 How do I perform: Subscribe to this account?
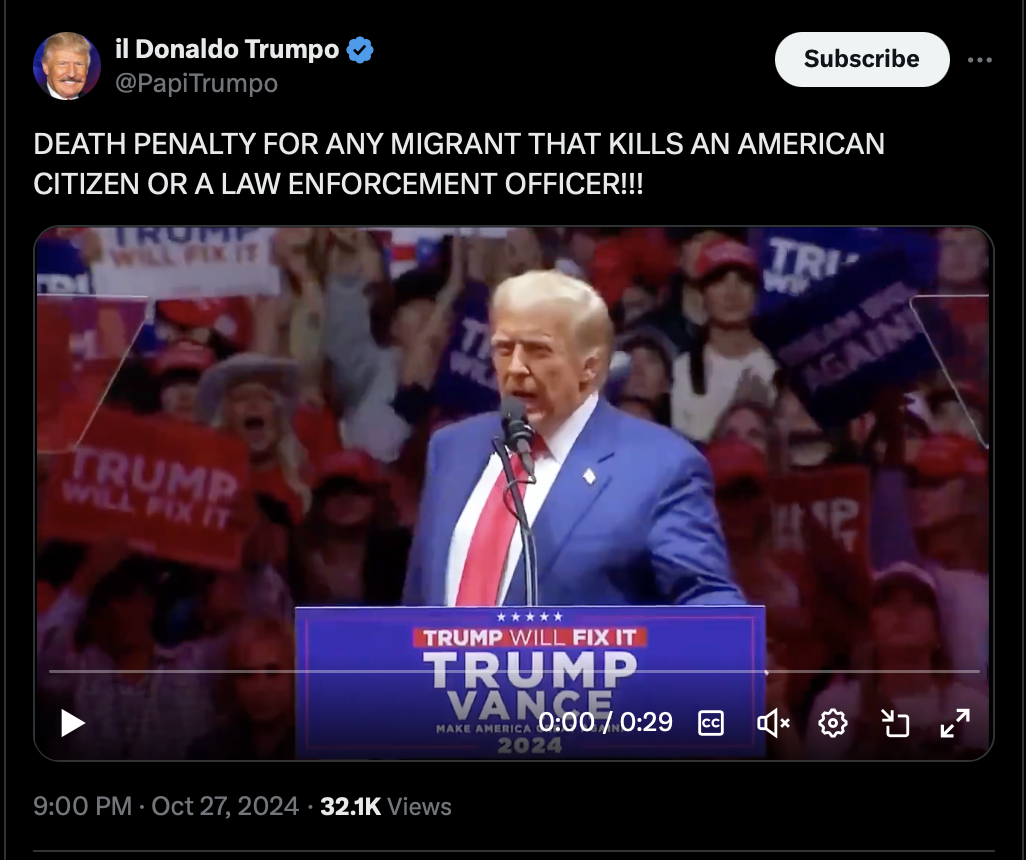(862, 59)
